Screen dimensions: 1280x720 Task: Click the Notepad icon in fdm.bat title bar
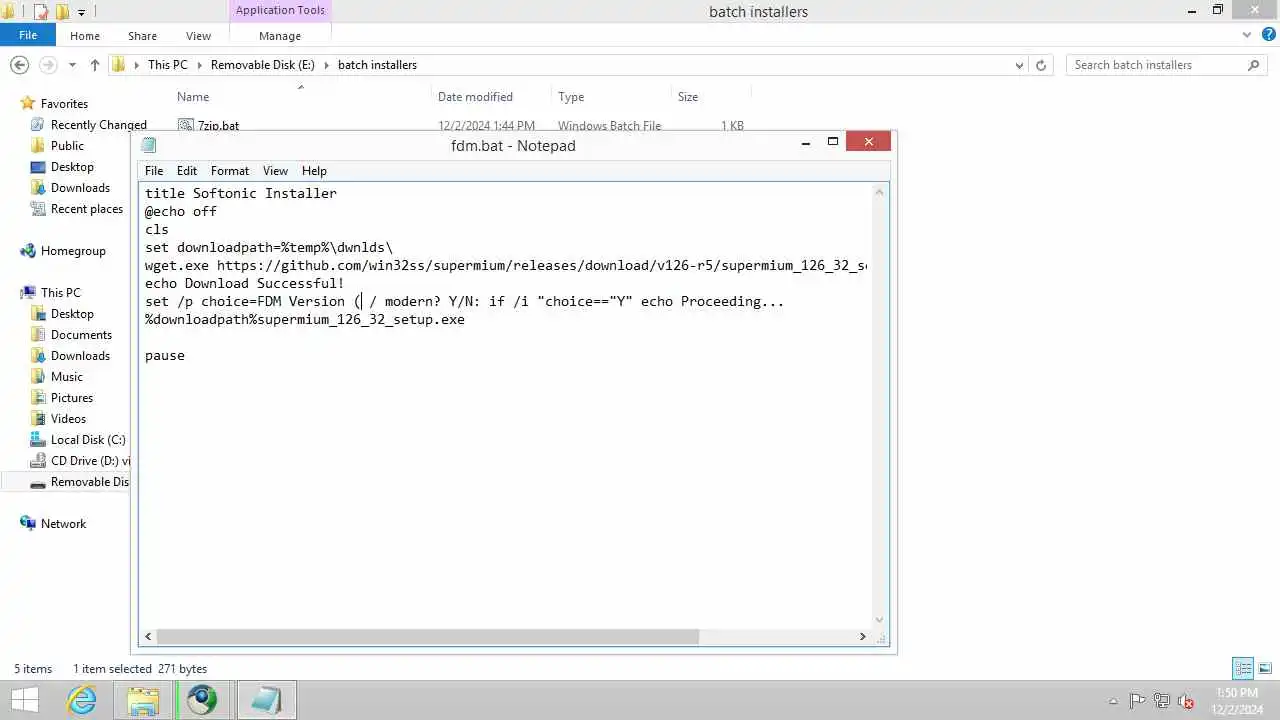pyautogui.click(x=149, y=145)
